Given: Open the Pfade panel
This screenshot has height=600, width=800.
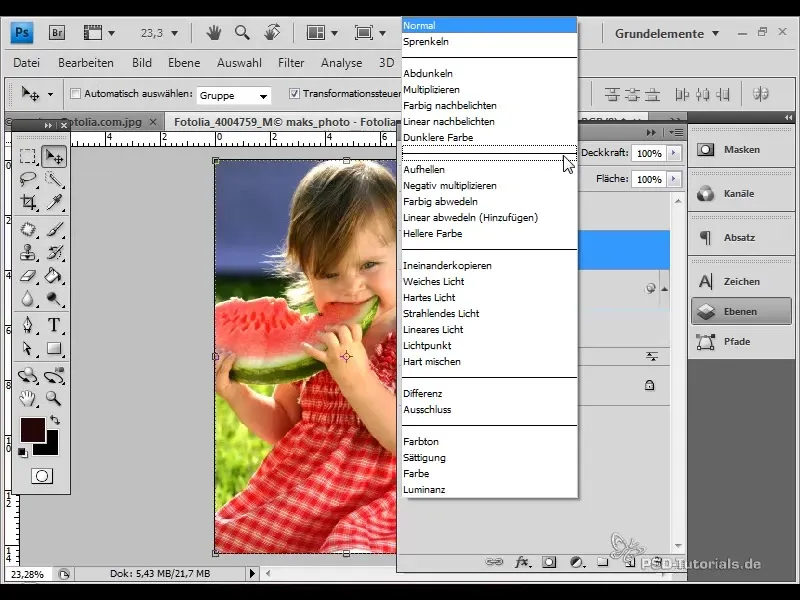Looking at the screenshot, I should tap(741, 341).
